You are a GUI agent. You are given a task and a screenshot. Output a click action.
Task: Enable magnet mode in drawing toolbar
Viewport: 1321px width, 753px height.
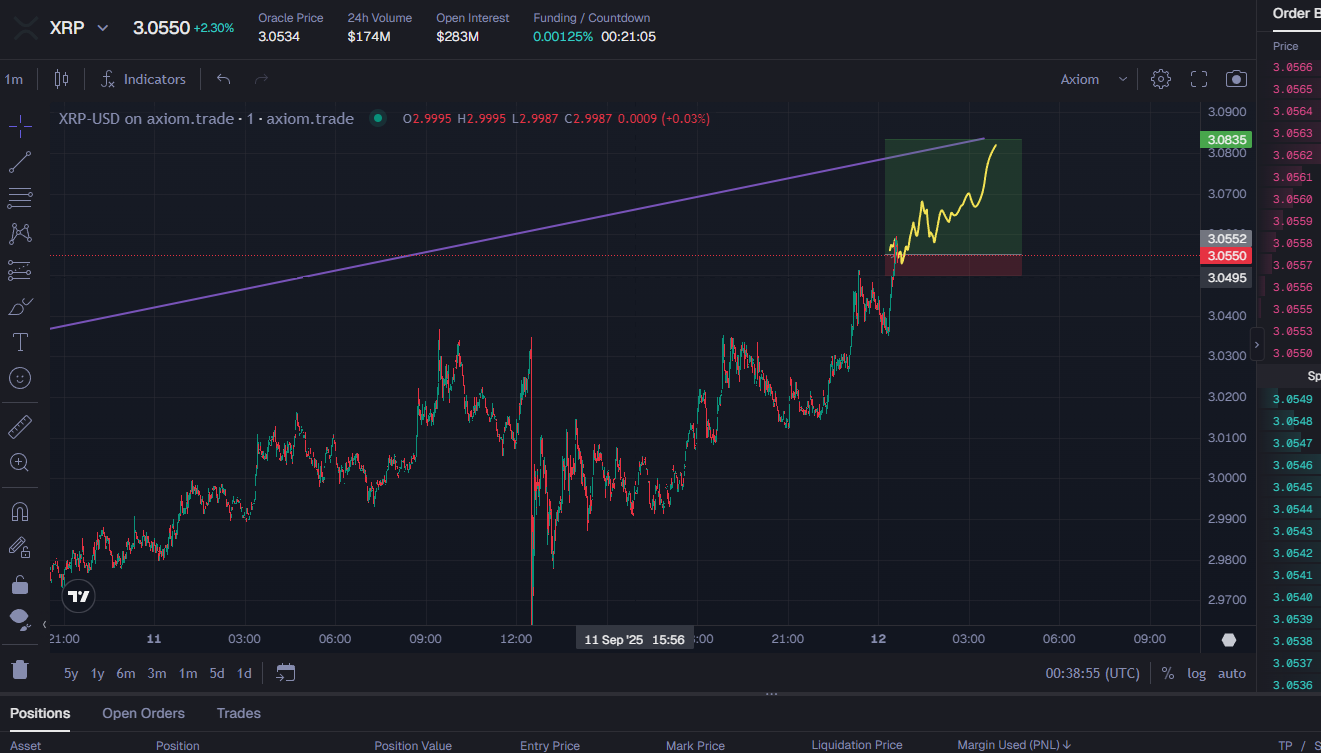[20, 512]
